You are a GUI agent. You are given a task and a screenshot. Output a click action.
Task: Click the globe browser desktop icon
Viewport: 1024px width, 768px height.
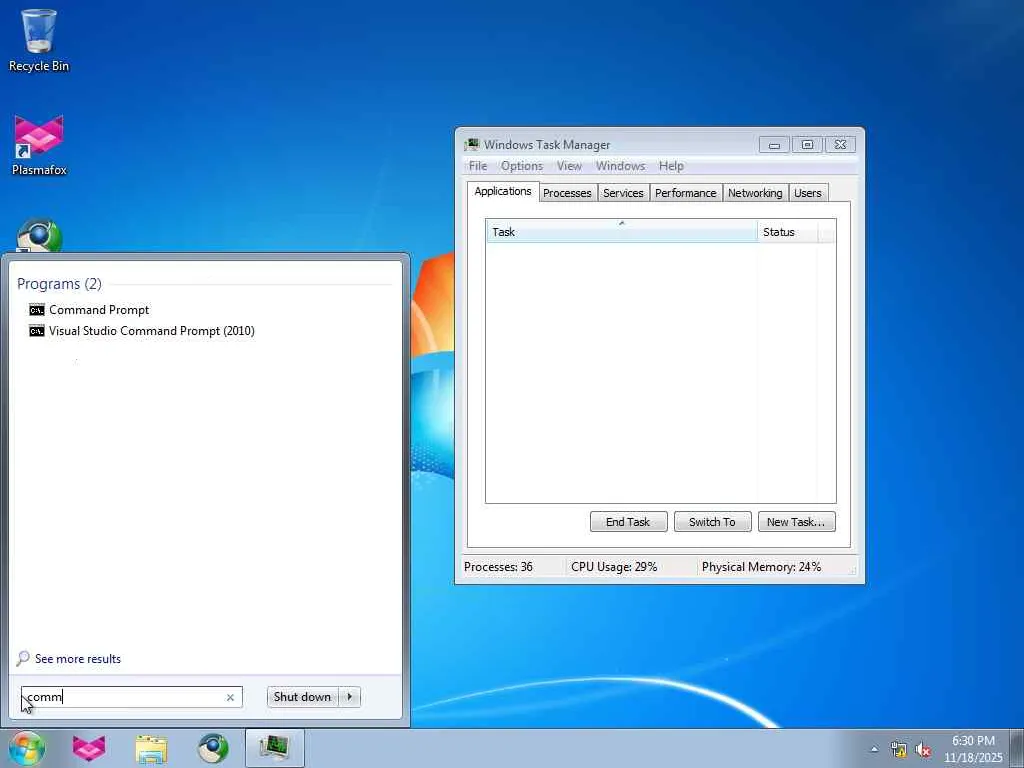coord(39,236)
